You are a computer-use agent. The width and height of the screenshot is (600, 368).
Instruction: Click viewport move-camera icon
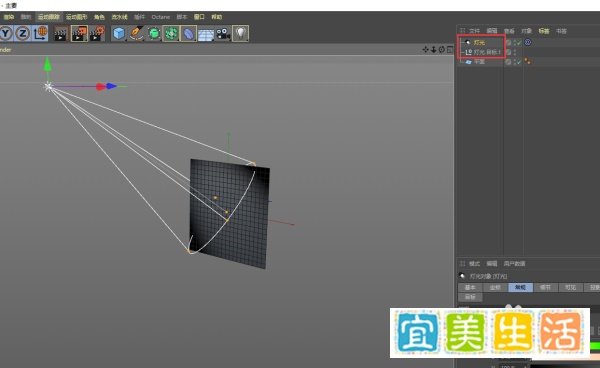coord(426,49)
